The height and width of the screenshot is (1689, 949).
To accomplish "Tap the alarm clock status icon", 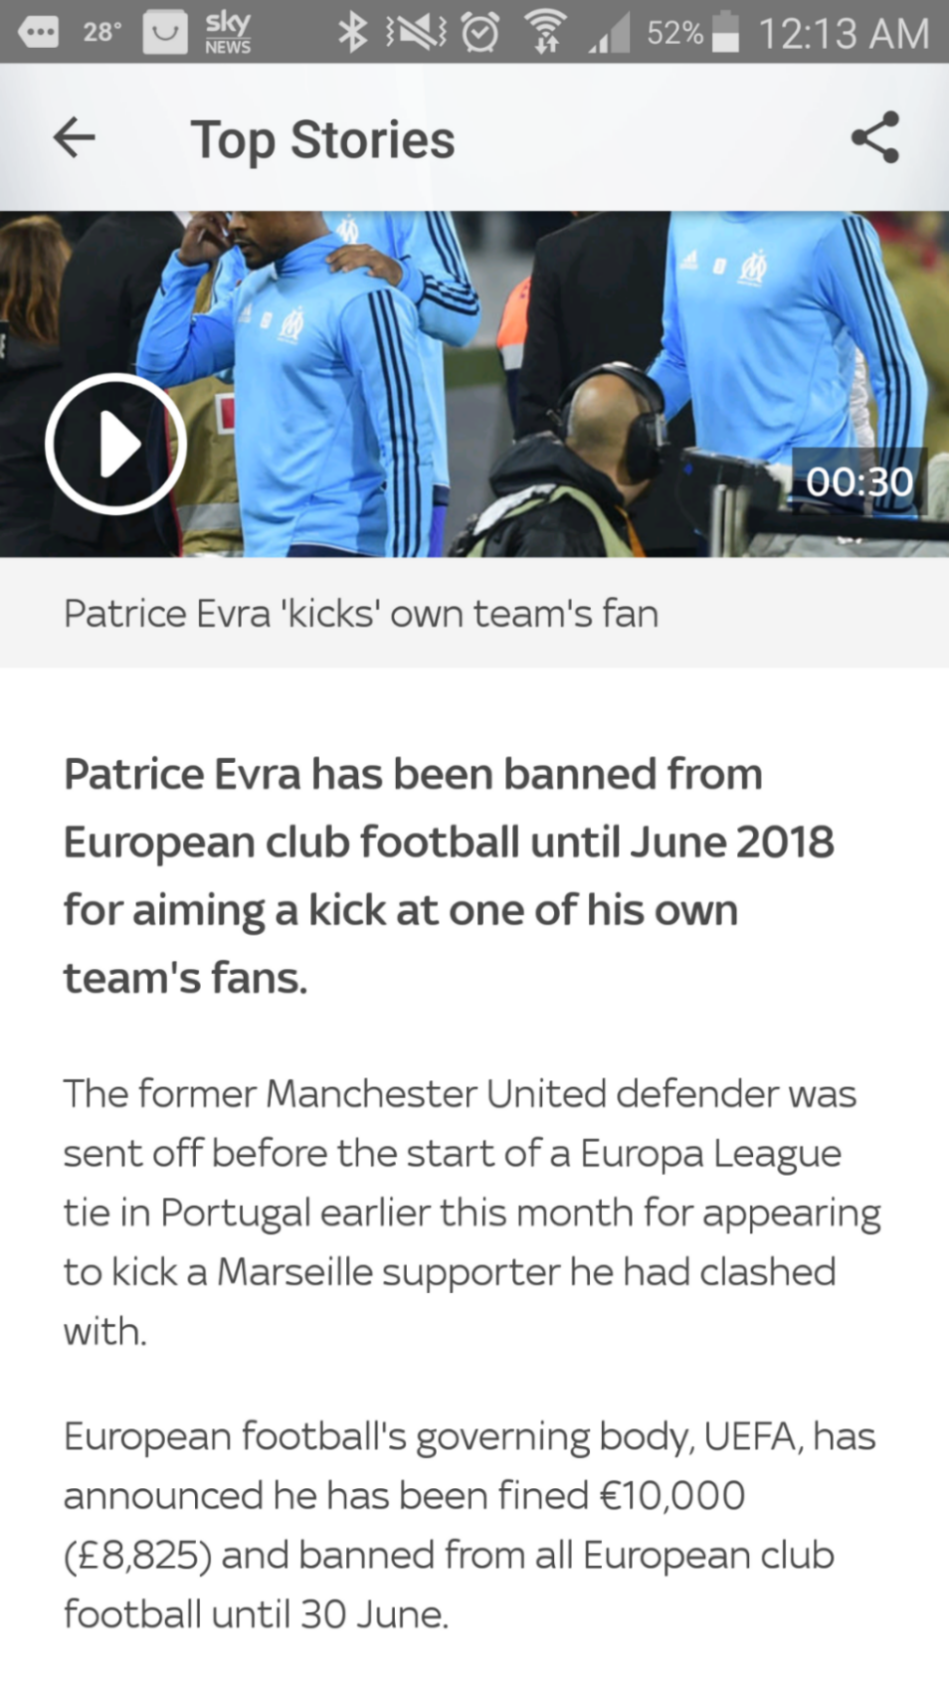I will pos(481,33).
